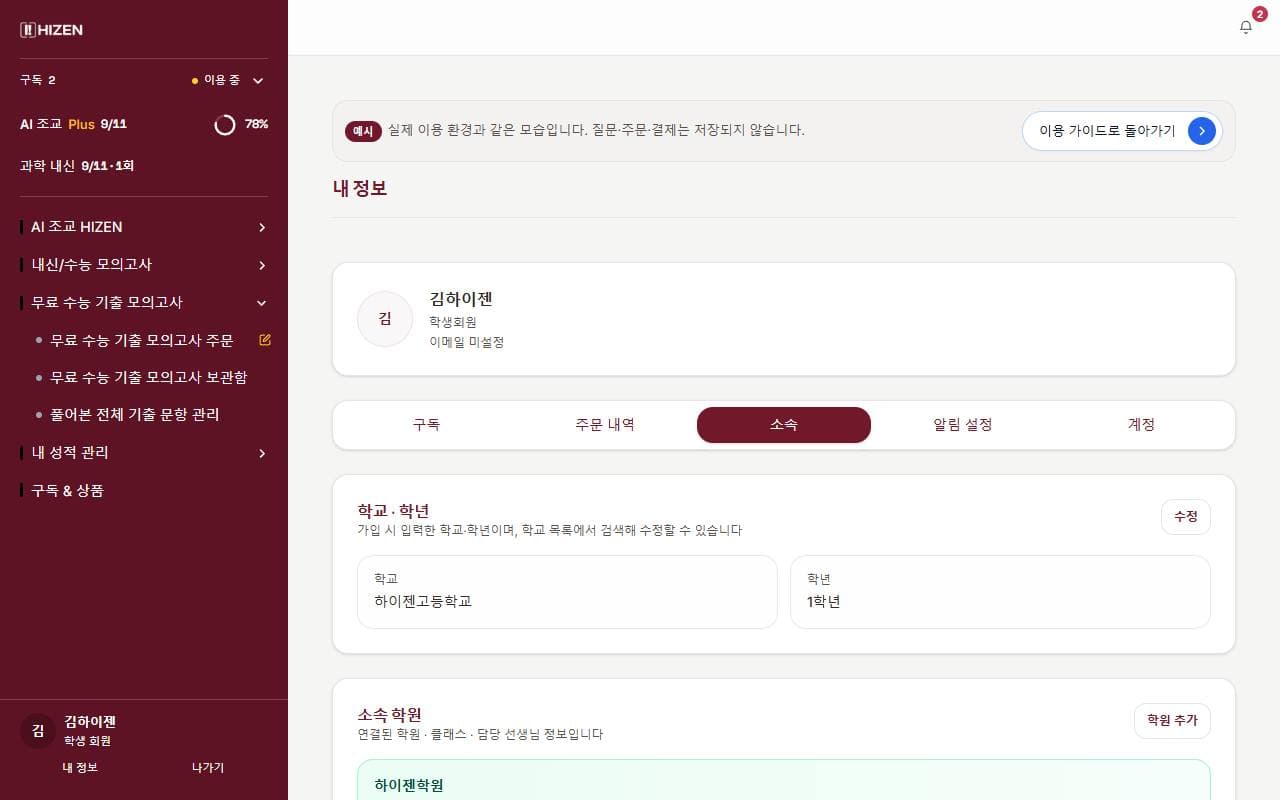The image size is (1280, 800).
Task: Click the 하이젠학원 academy card
Action: (784, 780)
